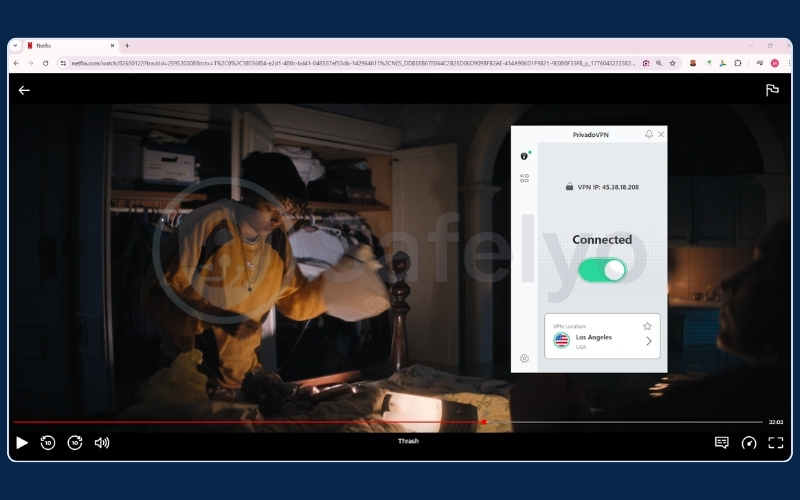Favorite Los Angeles location with star
The height and width of the screenshot is (500, 800).
tap(647, 326)
